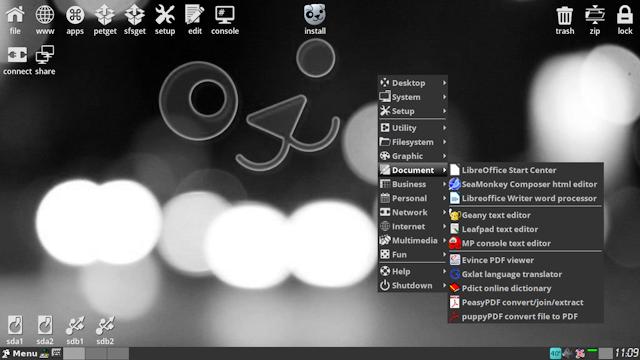
Task: Launch Pdict online dictionary
Action: [525, 288]
